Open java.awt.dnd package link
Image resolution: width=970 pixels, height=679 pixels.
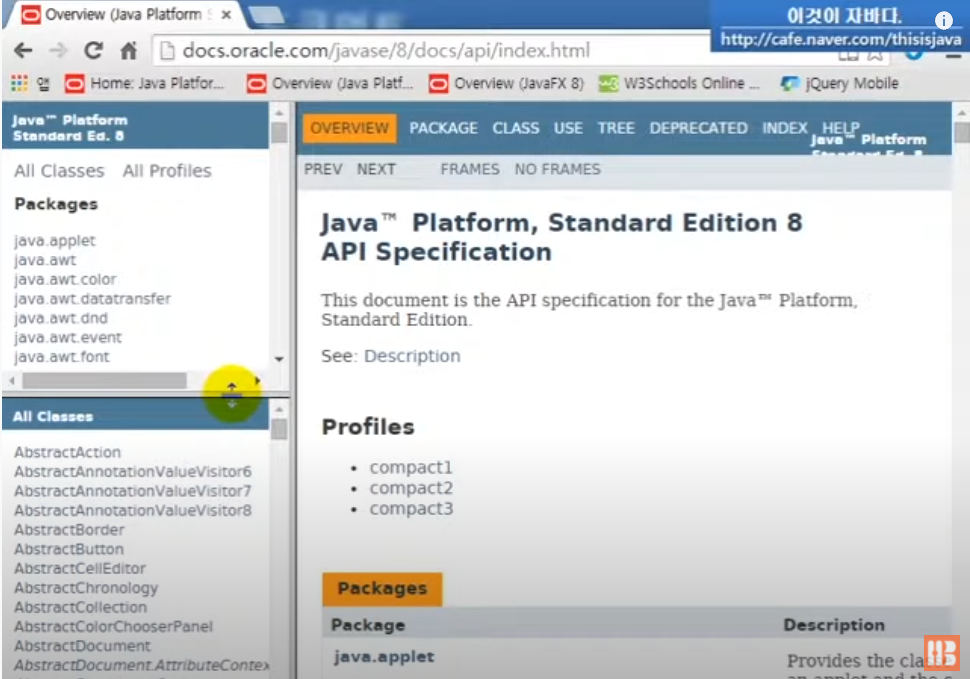point(61,318)
